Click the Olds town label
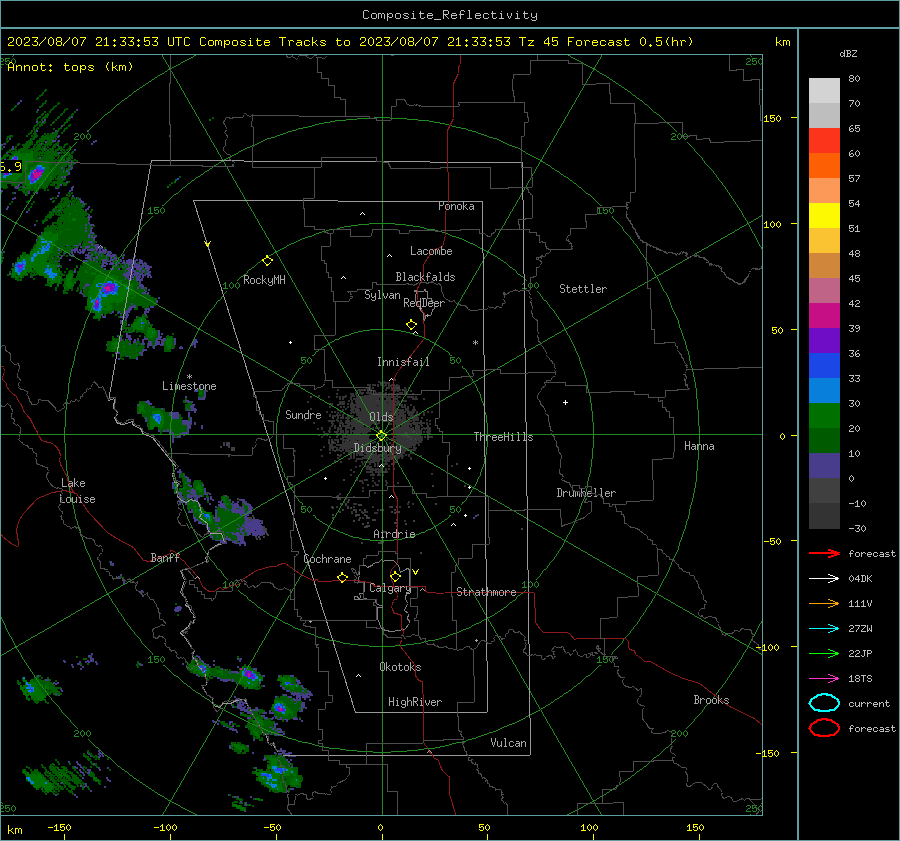900x841 pixels. [381, 417]
